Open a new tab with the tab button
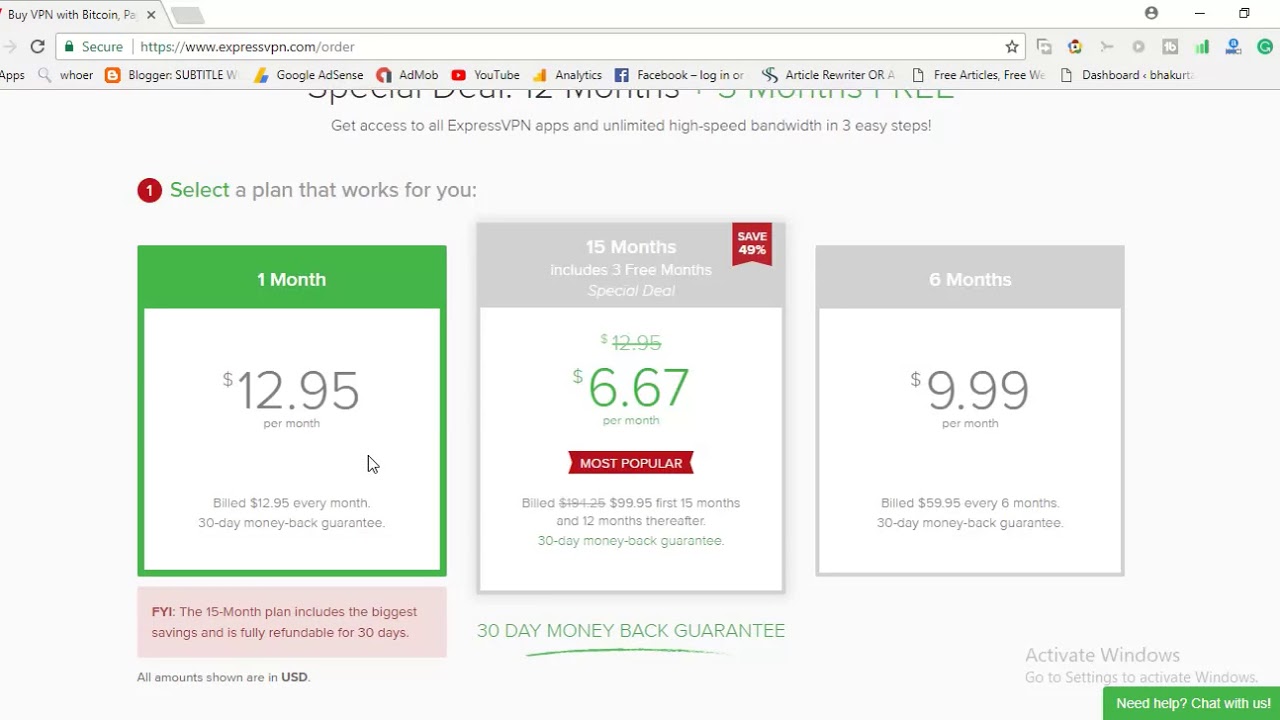The height and width of the screenshot is (720, 1280). pyautogui.click(x=187, y=15)
